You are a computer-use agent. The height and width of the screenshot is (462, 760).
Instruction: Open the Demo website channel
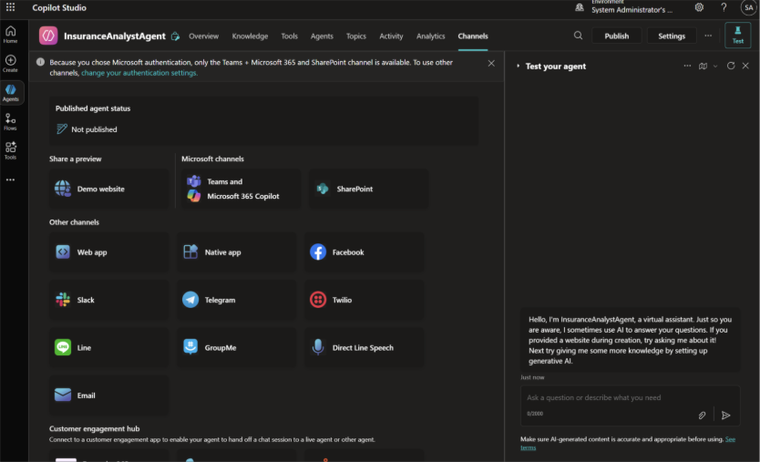tap(109, 189)
